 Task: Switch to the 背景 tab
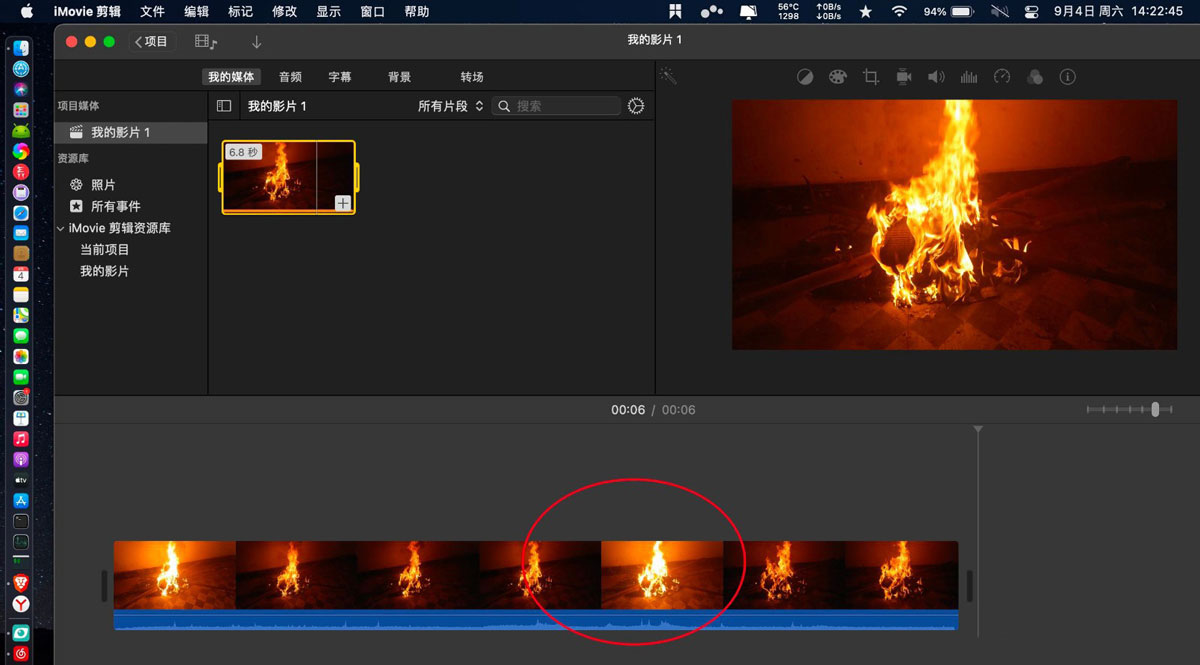click(x=399, y=77)
